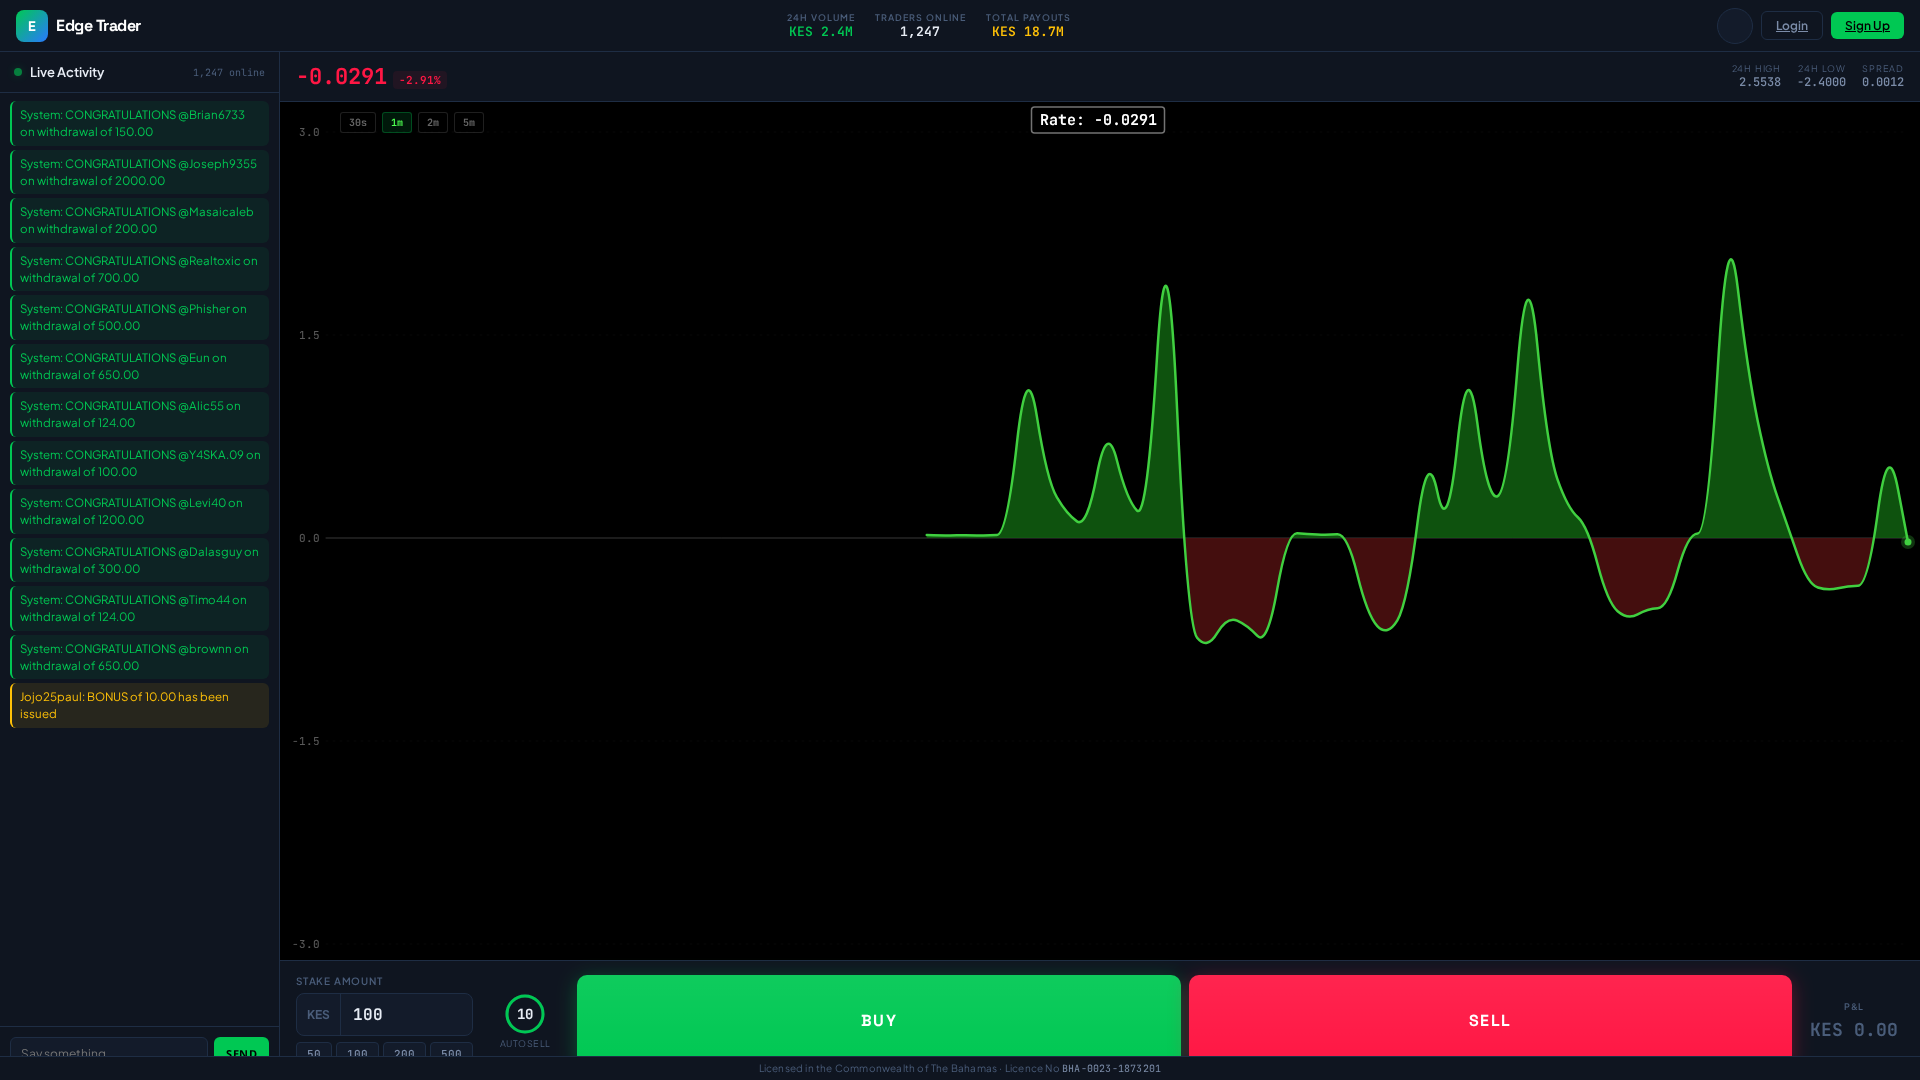Open the Login link

point(1792,26)
